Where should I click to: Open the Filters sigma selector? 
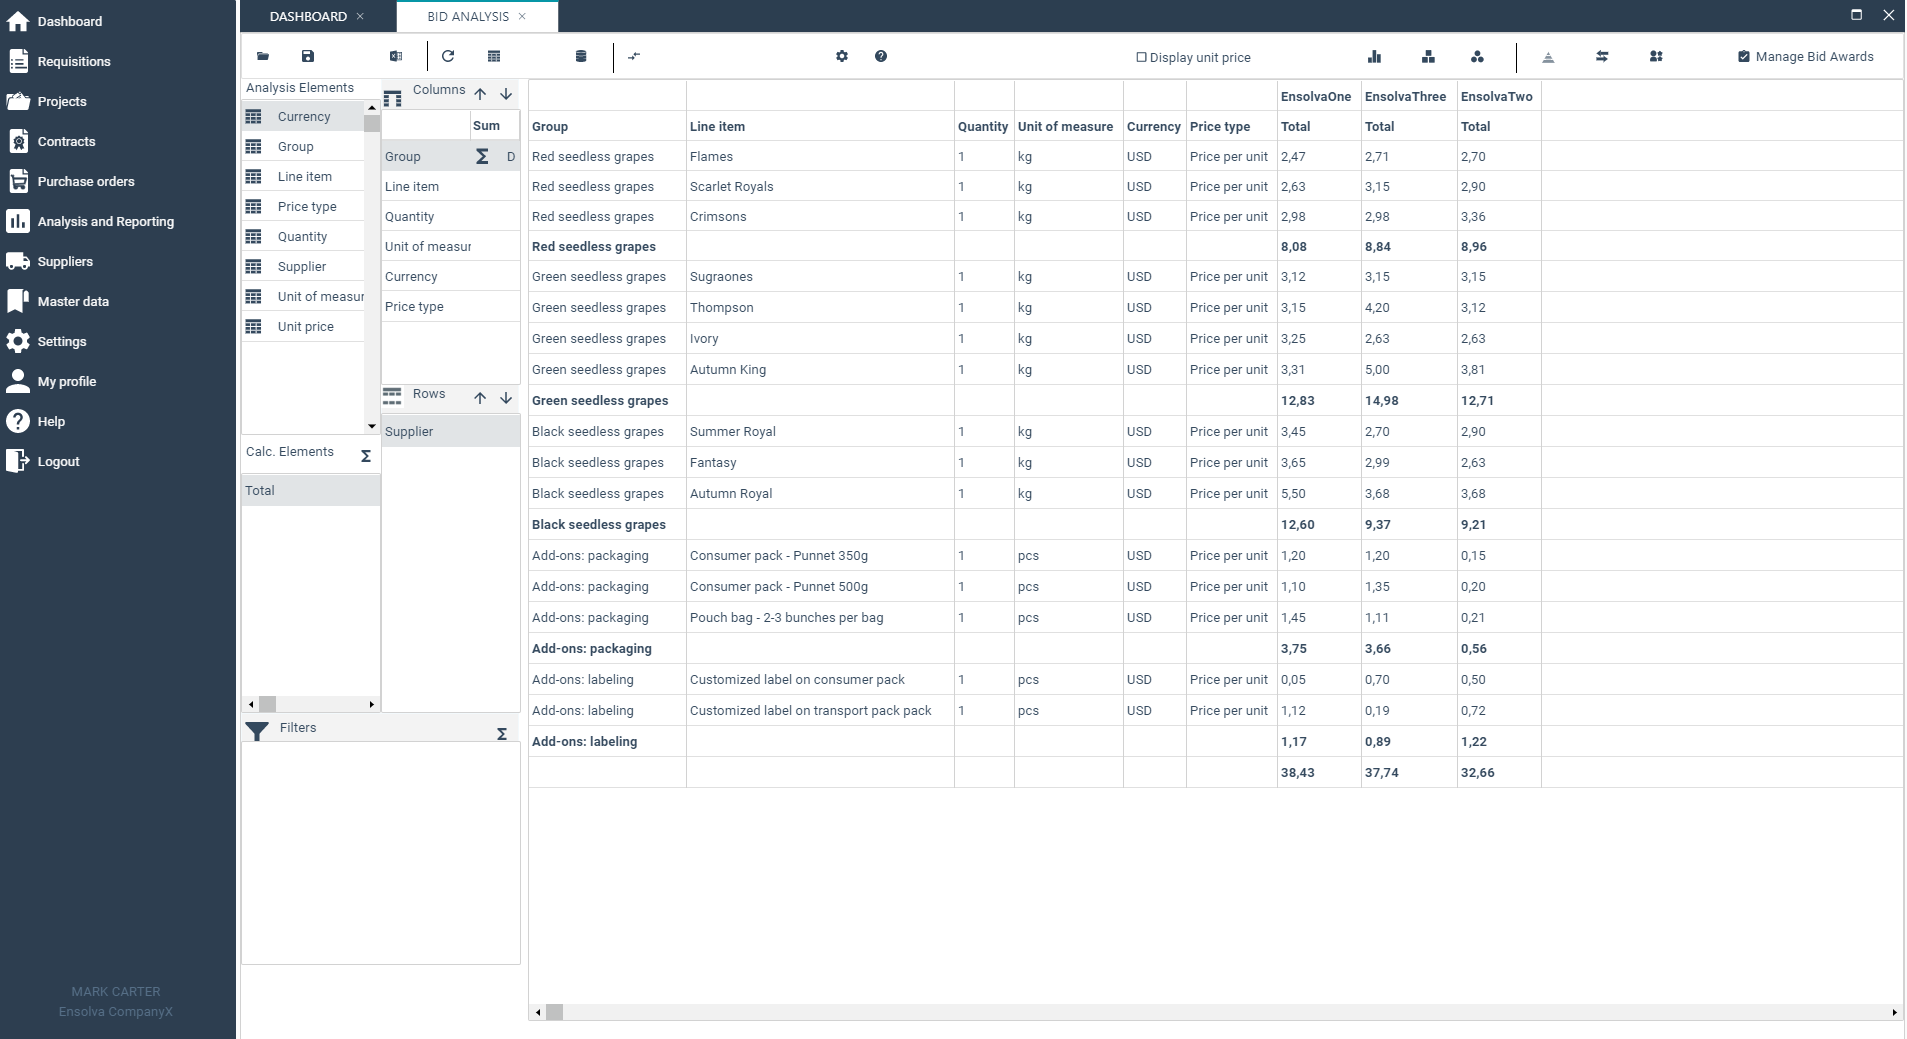tap(500, 733)
